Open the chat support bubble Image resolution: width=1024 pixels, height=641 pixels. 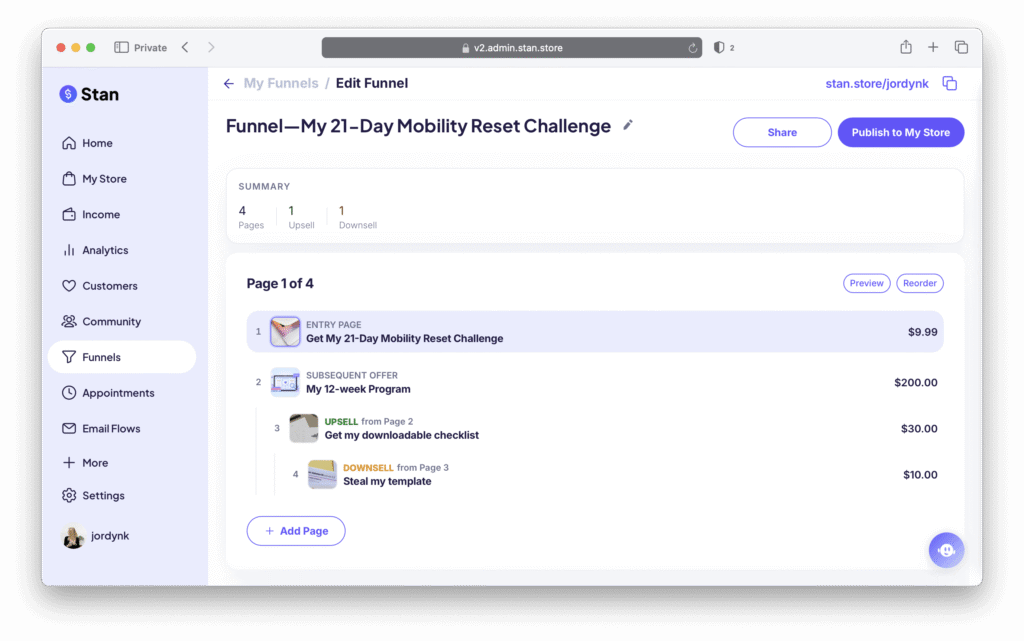[x=946, y=550]
